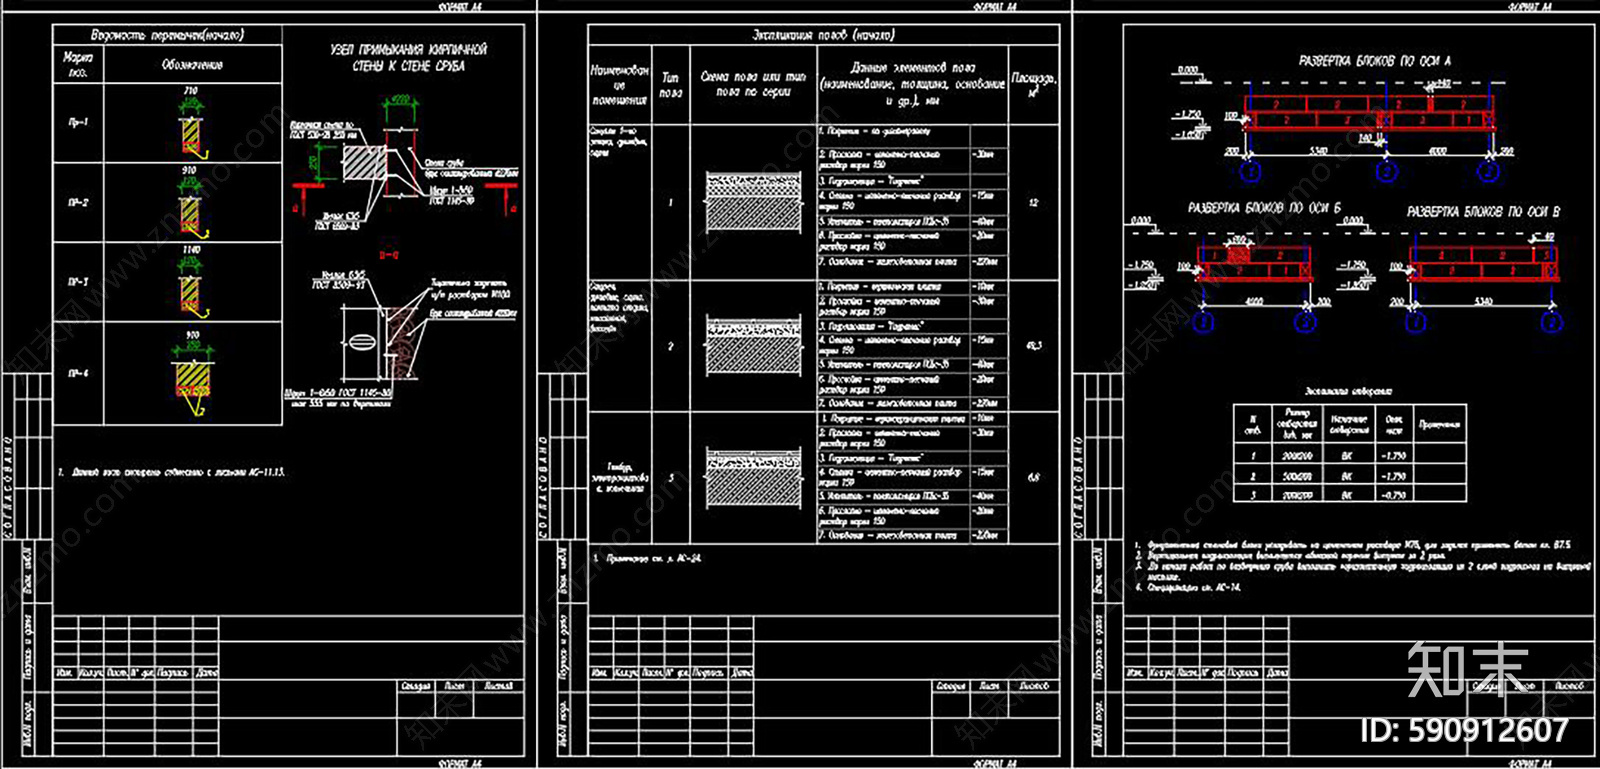Pick the floor type 1 section scheme
This screenshot has width=1600, height=769.
click(753, 202)
